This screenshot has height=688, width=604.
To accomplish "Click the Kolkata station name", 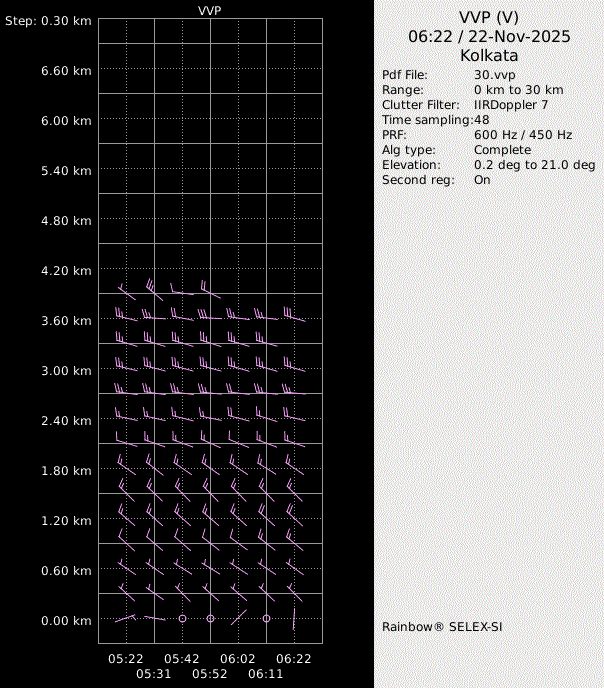I will tap(489, 55).
